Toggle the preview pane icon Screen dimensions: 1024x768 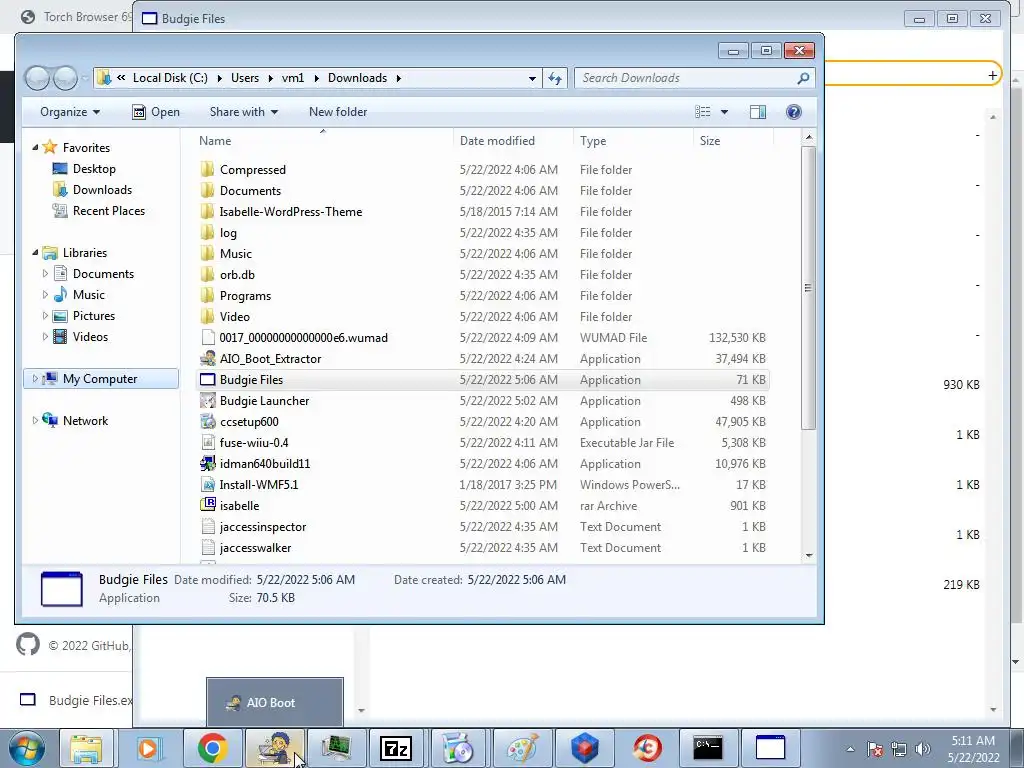coord(758,112)
